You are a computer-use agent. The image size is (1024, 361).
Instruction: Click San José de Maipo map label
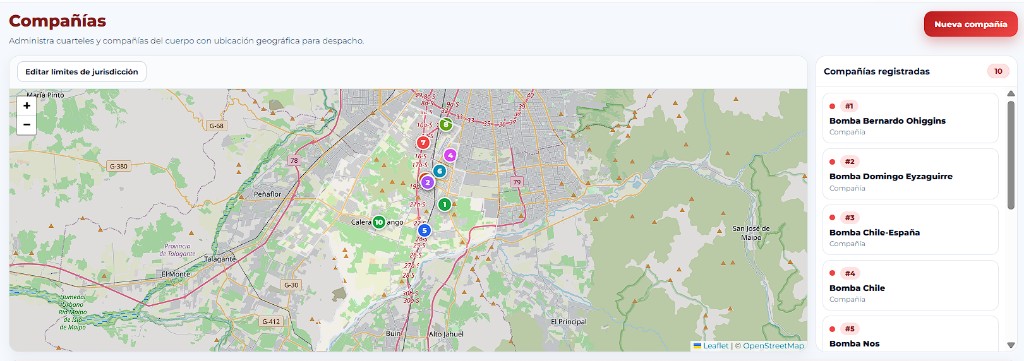pyautogui.click(x=751, y=232)
